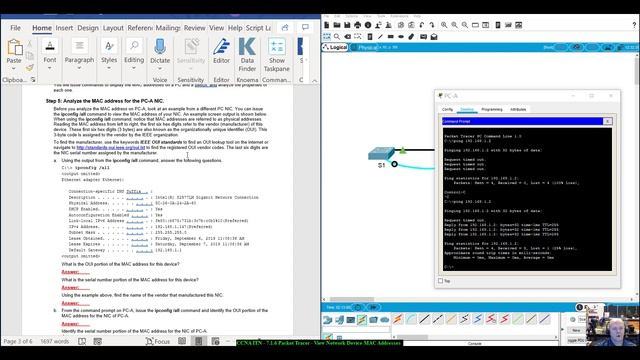Open the Attributes tab in PC-A window
640x360 pixels.
point(518,109)
